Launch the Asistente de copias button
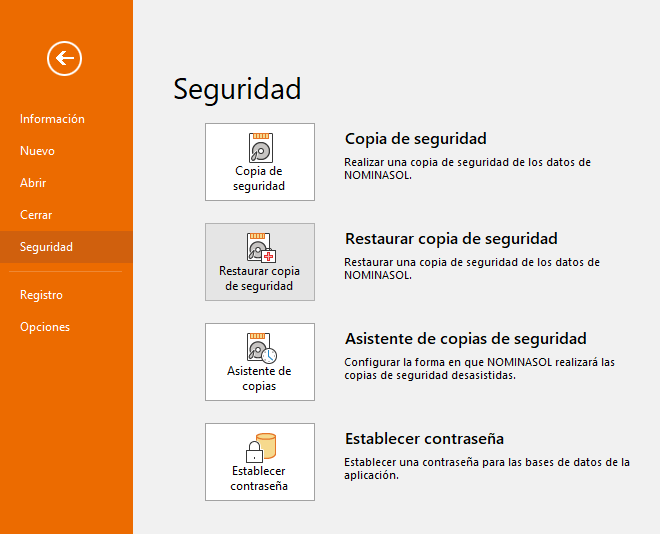The width and height of the screenshot is (660, 534). tap(260, 362)
